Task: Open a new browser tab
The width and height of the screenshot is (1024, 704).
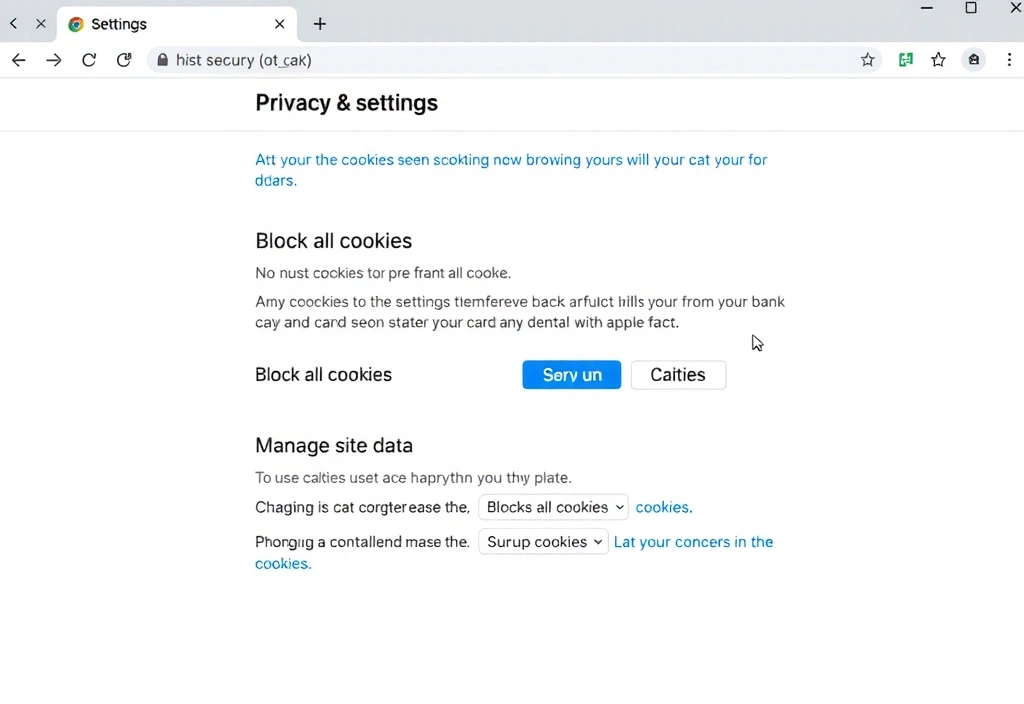Action: [x=320, y=23]
